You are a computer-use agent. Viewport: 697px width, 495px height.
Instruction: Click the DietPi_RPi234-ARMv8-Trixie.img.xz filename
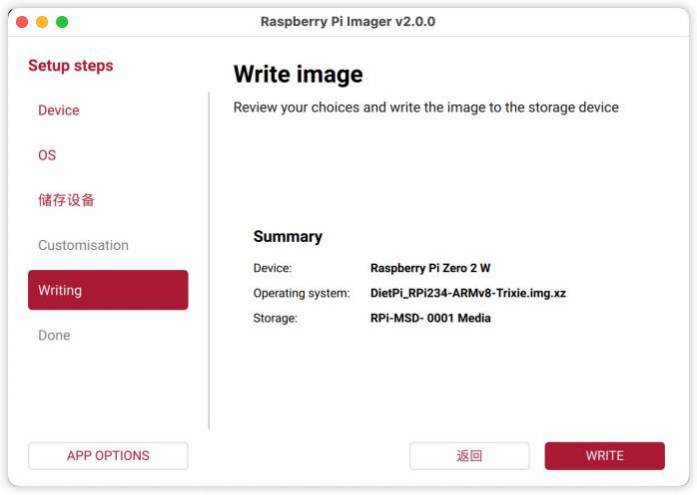(468, 293)
